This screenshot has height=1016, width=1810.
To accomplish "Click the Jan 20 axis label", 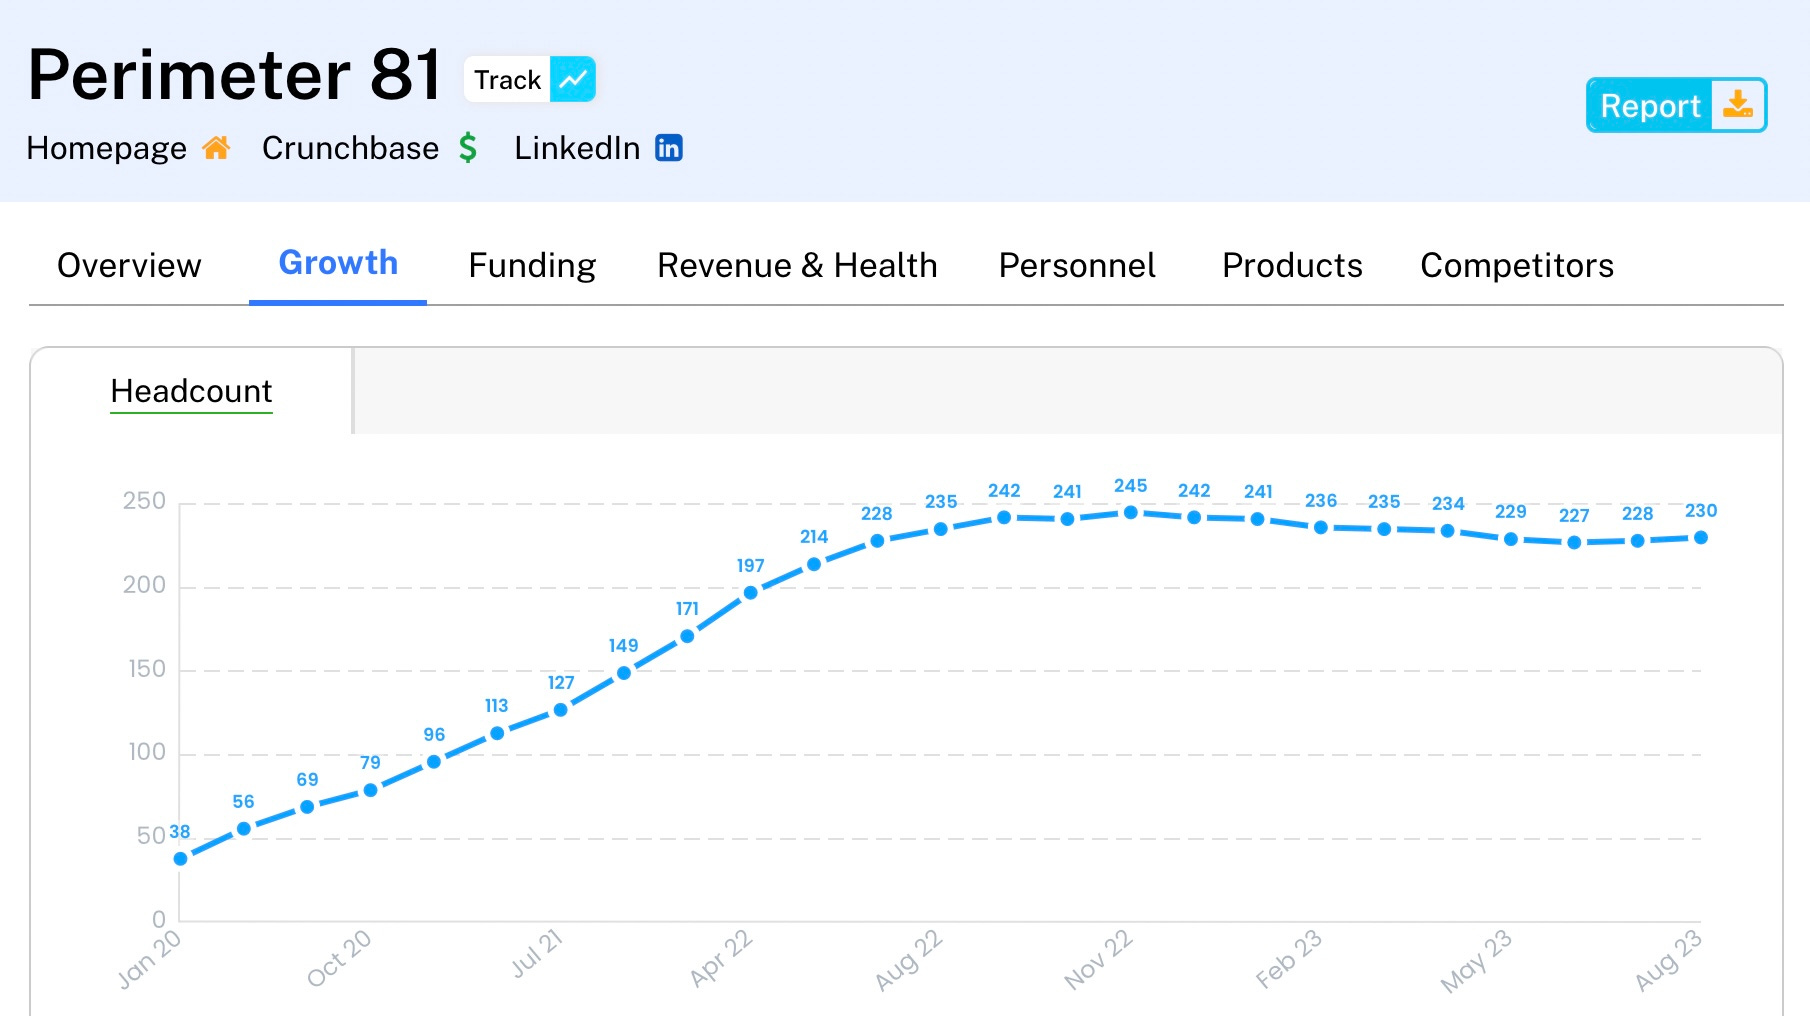I will pyautogui.click(x=150, y=959).
